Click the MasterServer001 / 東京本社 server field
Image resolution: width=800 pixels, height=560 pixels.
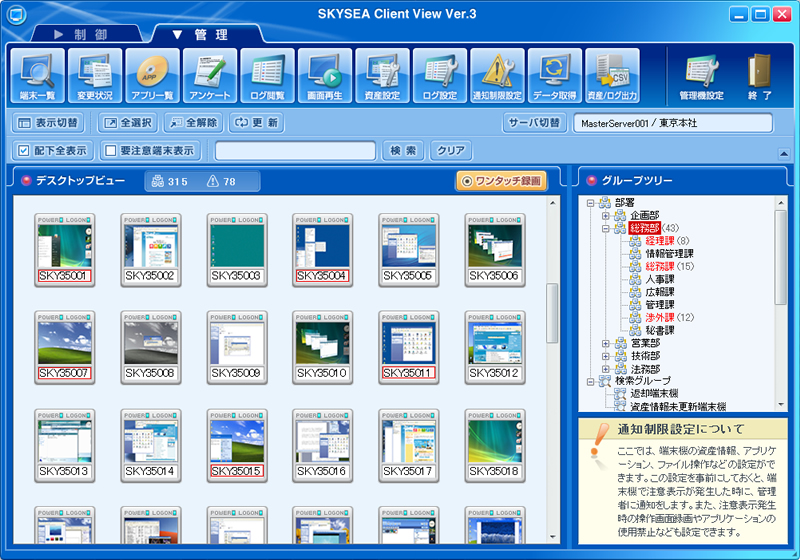tap(673, 123)
